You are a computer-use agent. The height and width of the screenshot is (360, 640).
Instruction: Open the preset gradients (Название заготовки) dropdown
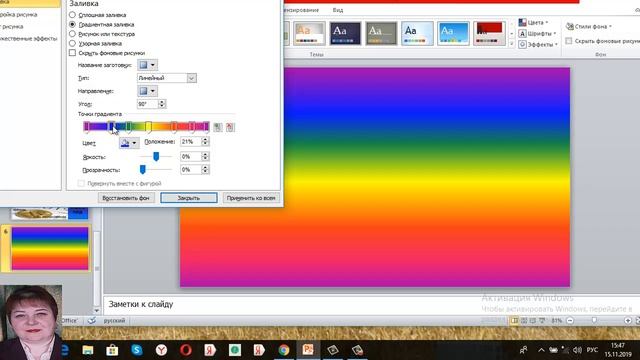(x=147, y=65)
